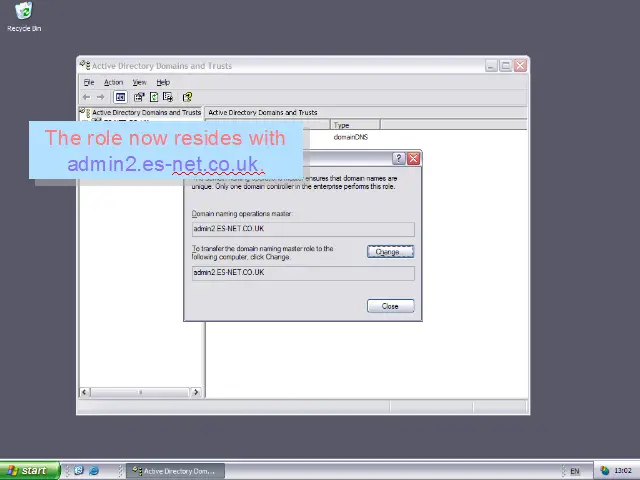Open the Help menu
This screenshot has width=640, height=480.
[163, 82]
